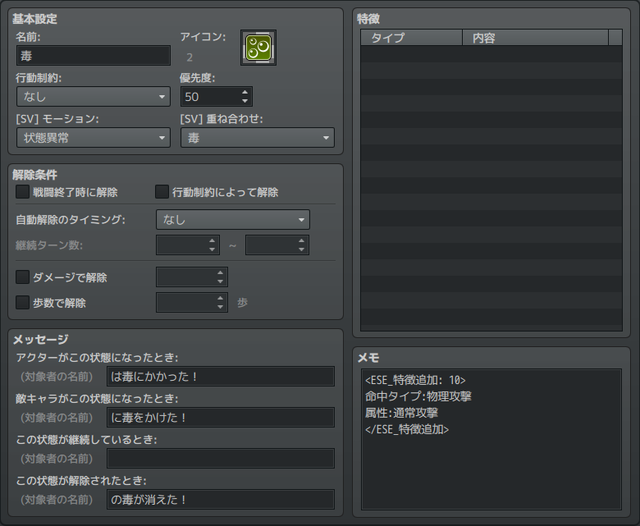Click the 継続ターン数 minimum turns field

pos(188,245)
